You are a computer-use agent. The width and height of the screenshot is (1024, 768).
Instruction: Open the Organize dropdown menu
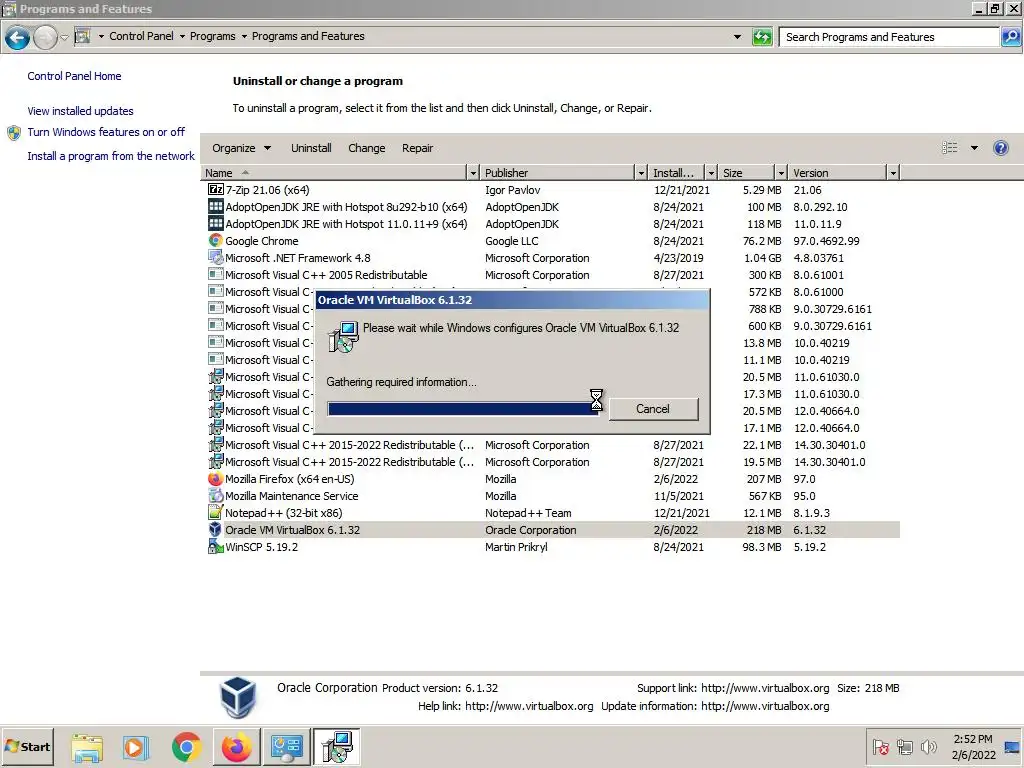(x=241, y=148)
